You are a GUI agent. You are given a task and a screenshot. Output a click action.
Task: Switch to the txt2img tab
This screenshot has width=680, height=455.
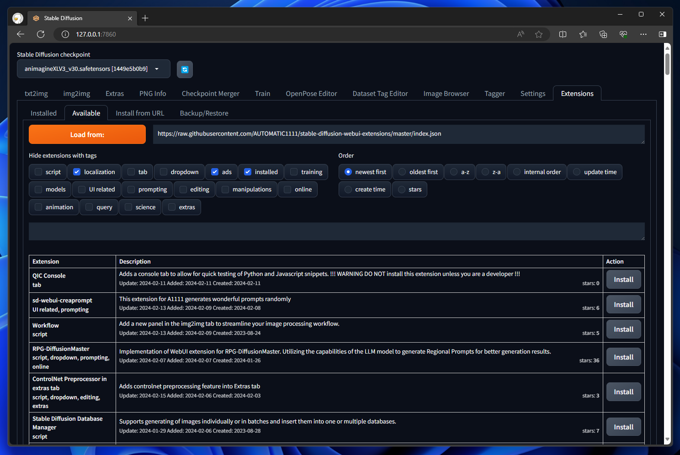click(x=36, y=94)
